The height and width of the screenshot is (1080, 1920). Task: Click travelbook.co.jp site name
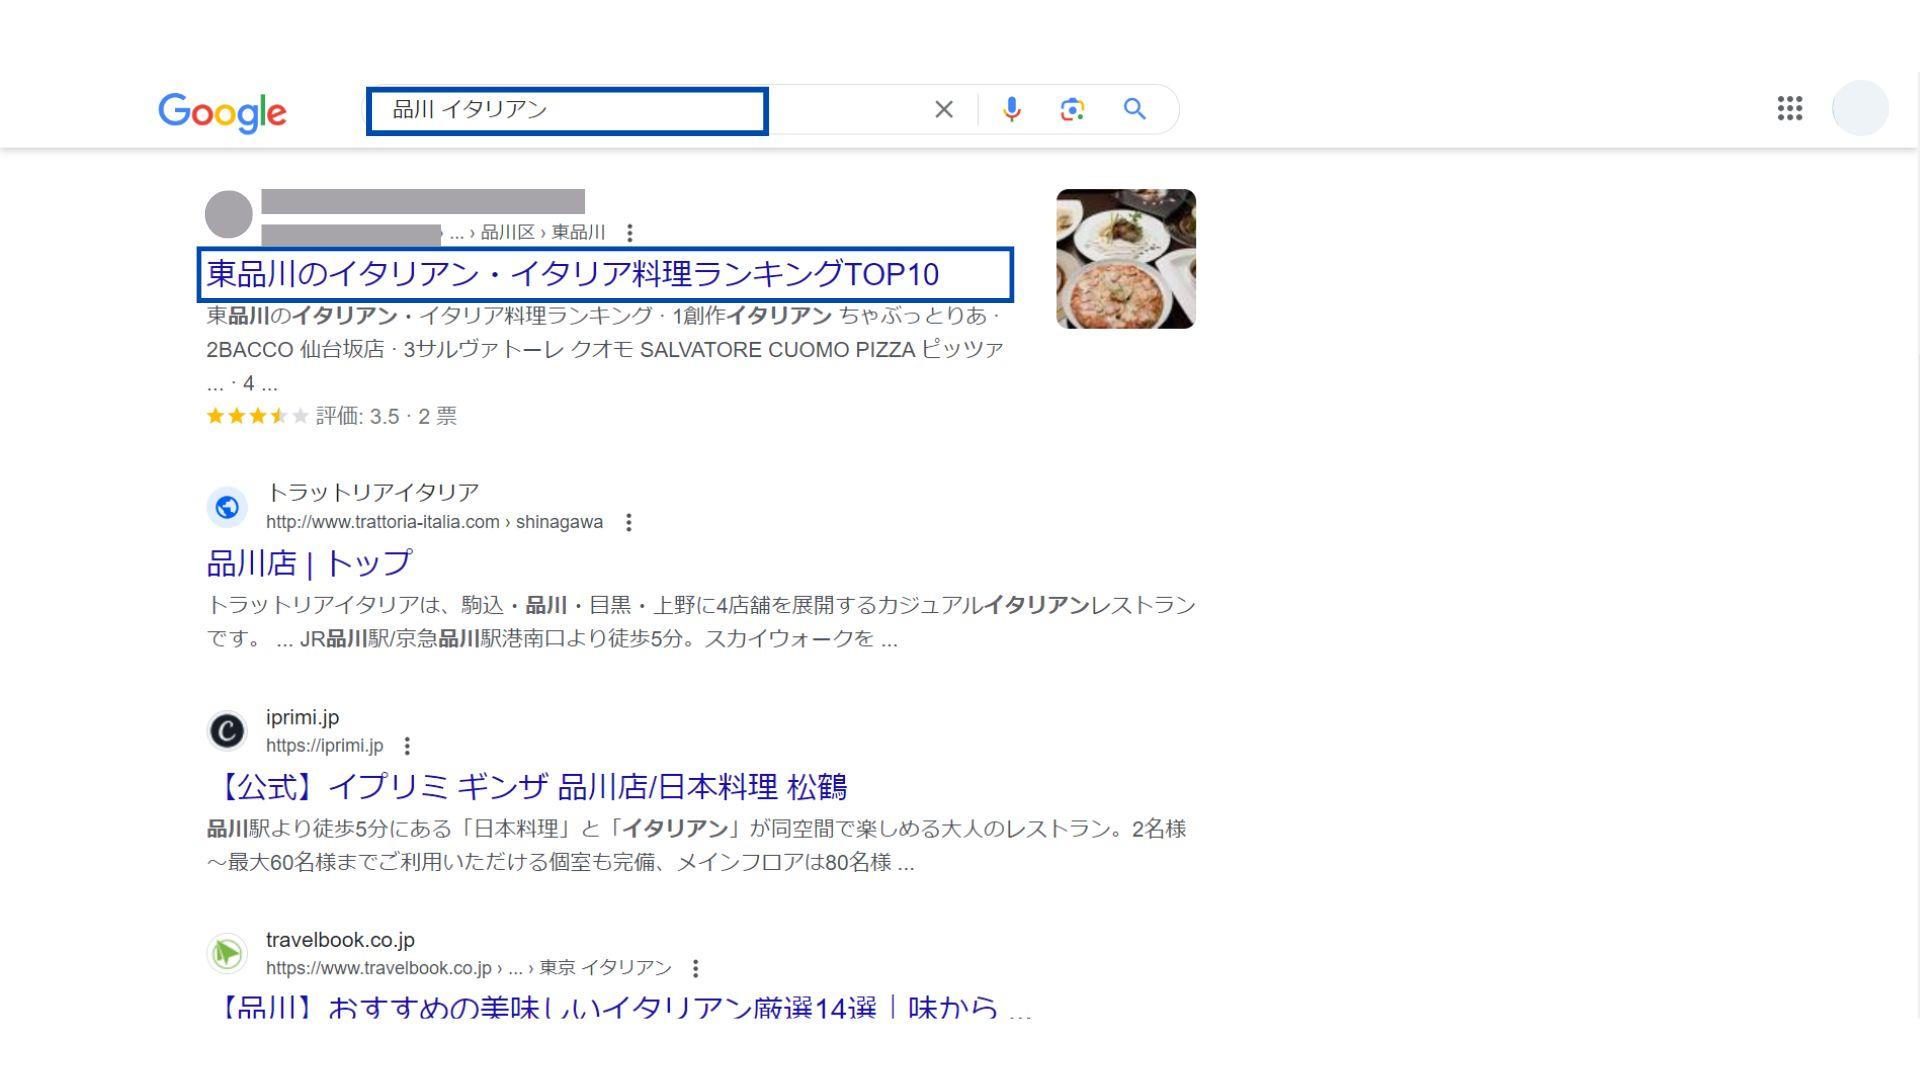[340, 940]
